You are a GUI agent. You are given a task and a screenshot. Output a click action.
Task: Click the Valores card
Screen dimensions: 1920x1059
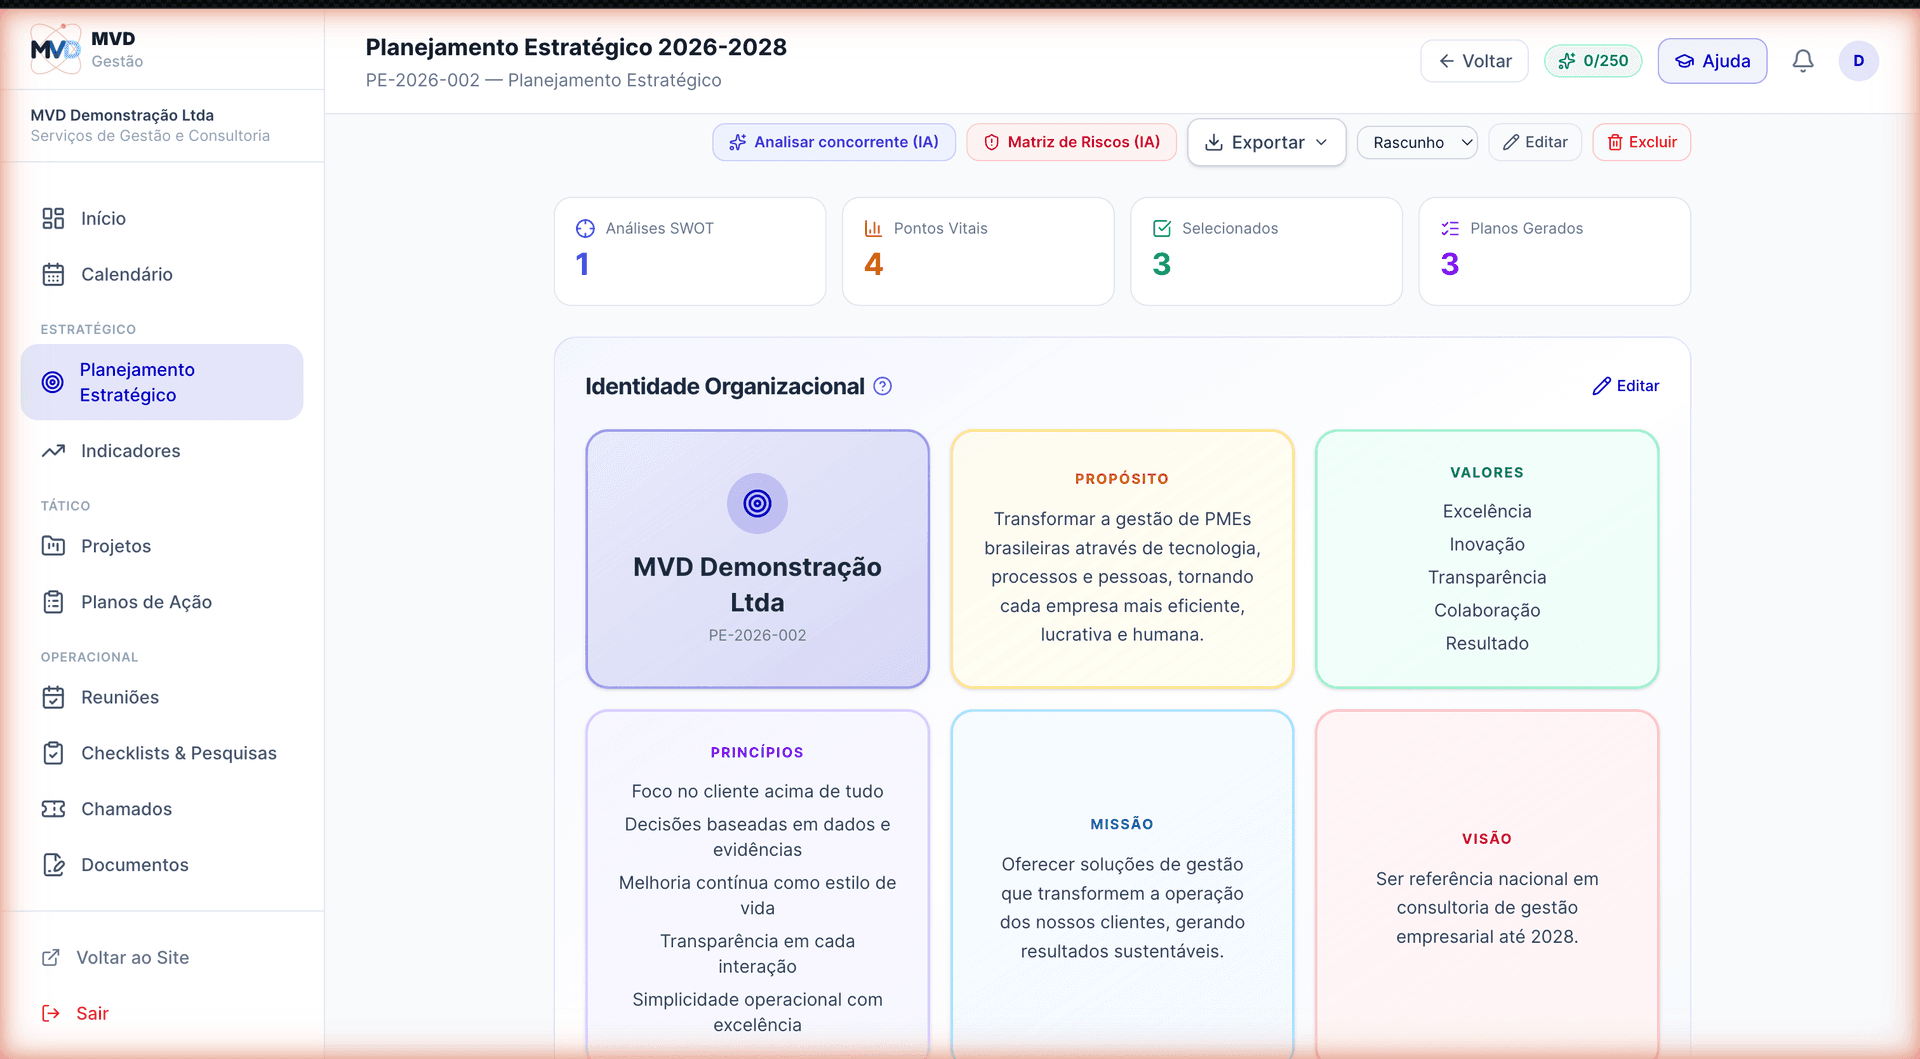click(1487, 559)
